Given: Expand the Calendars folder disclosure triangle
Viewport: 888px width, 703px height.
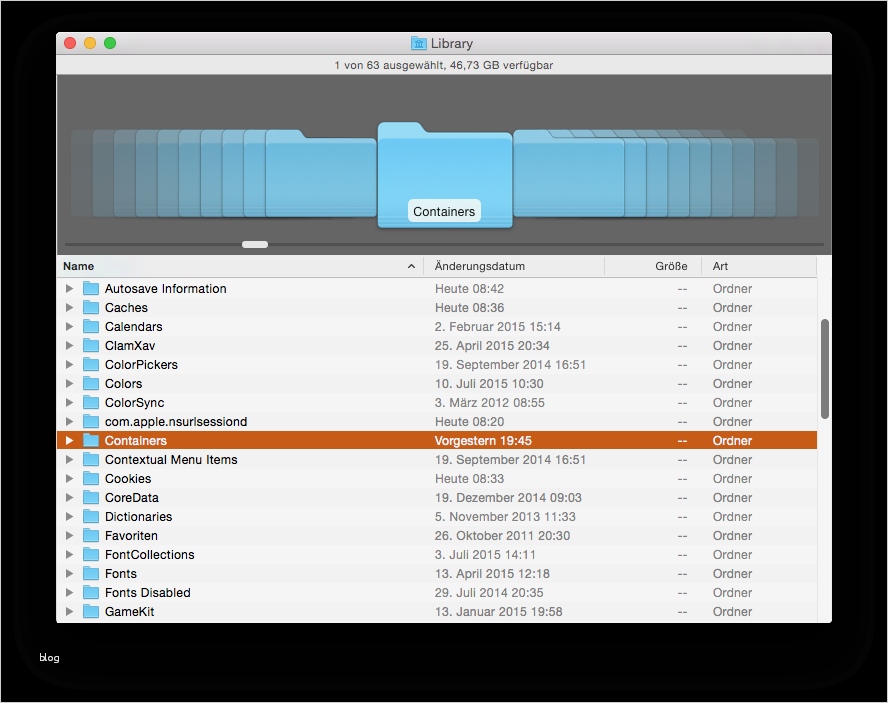Looking at the screenshot, I should 69,326.
